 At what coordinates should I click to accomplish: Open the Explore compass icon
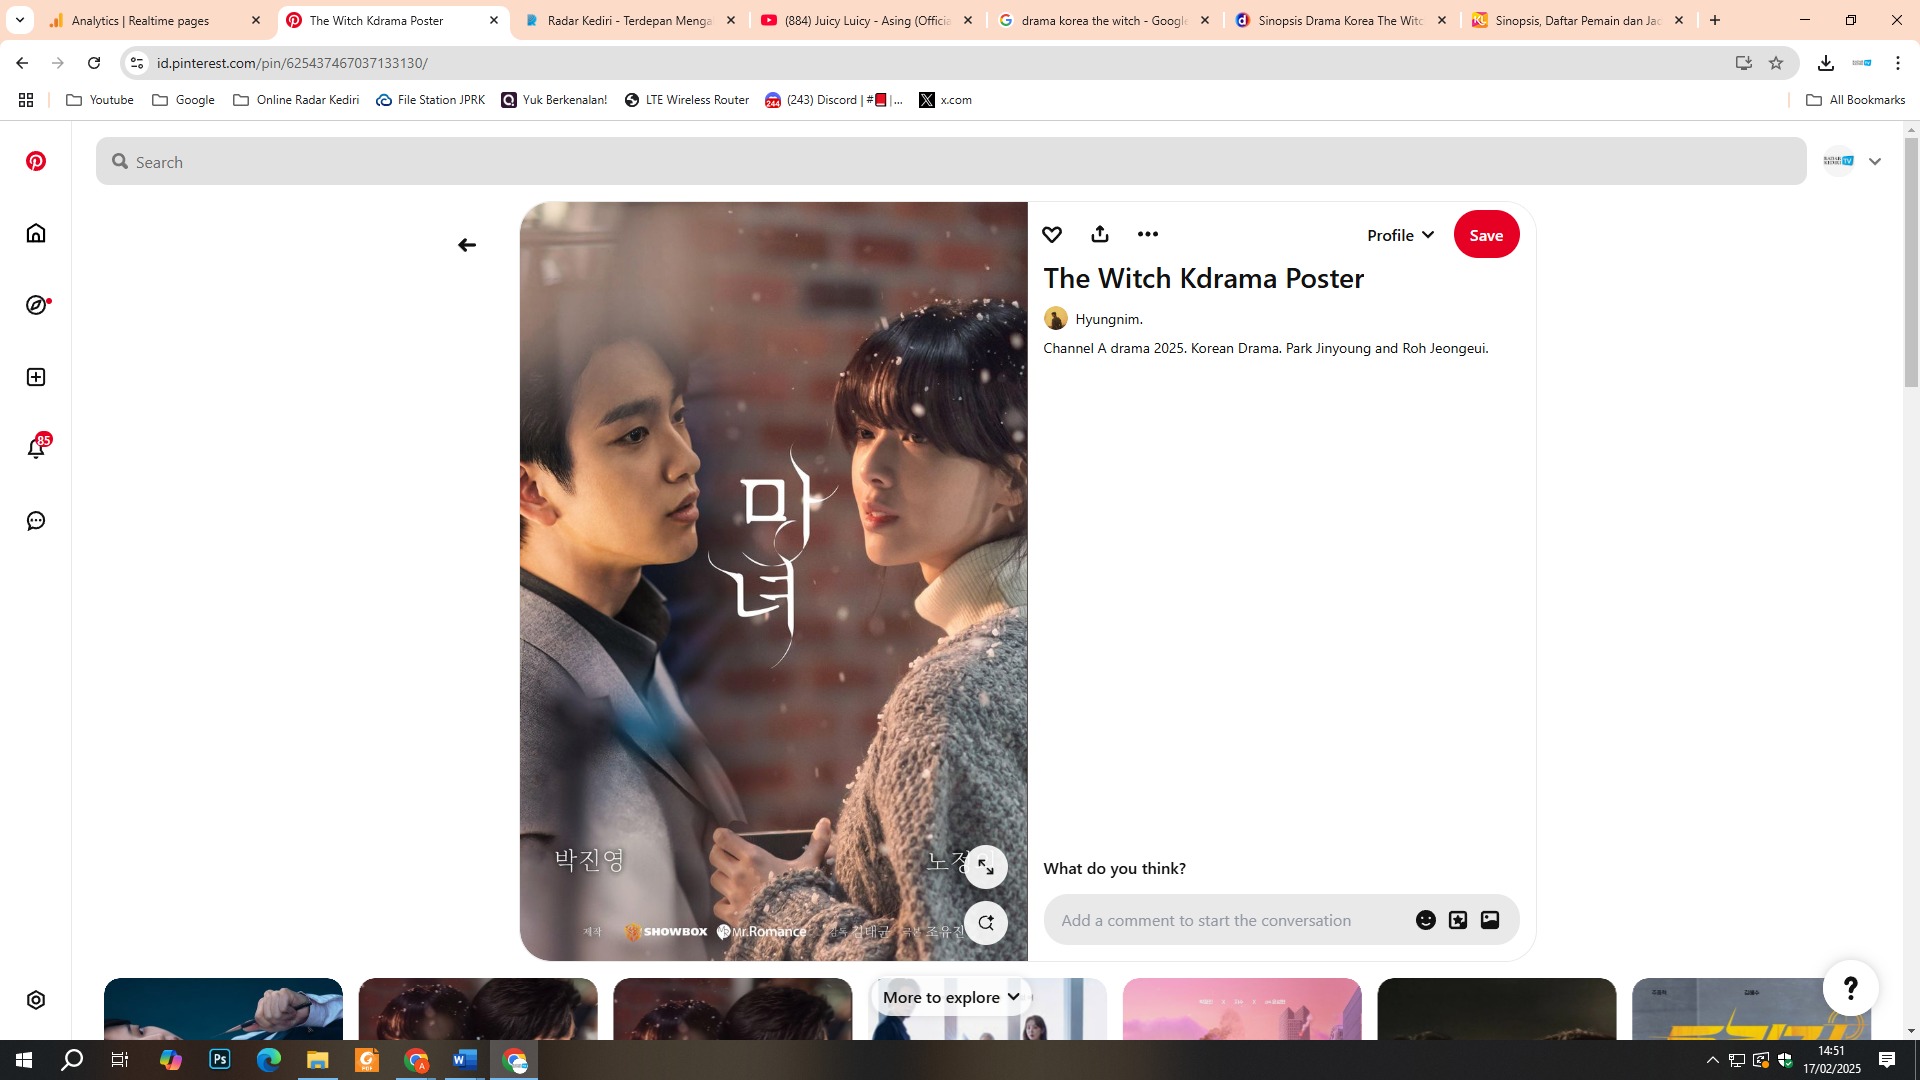[36, 305]
